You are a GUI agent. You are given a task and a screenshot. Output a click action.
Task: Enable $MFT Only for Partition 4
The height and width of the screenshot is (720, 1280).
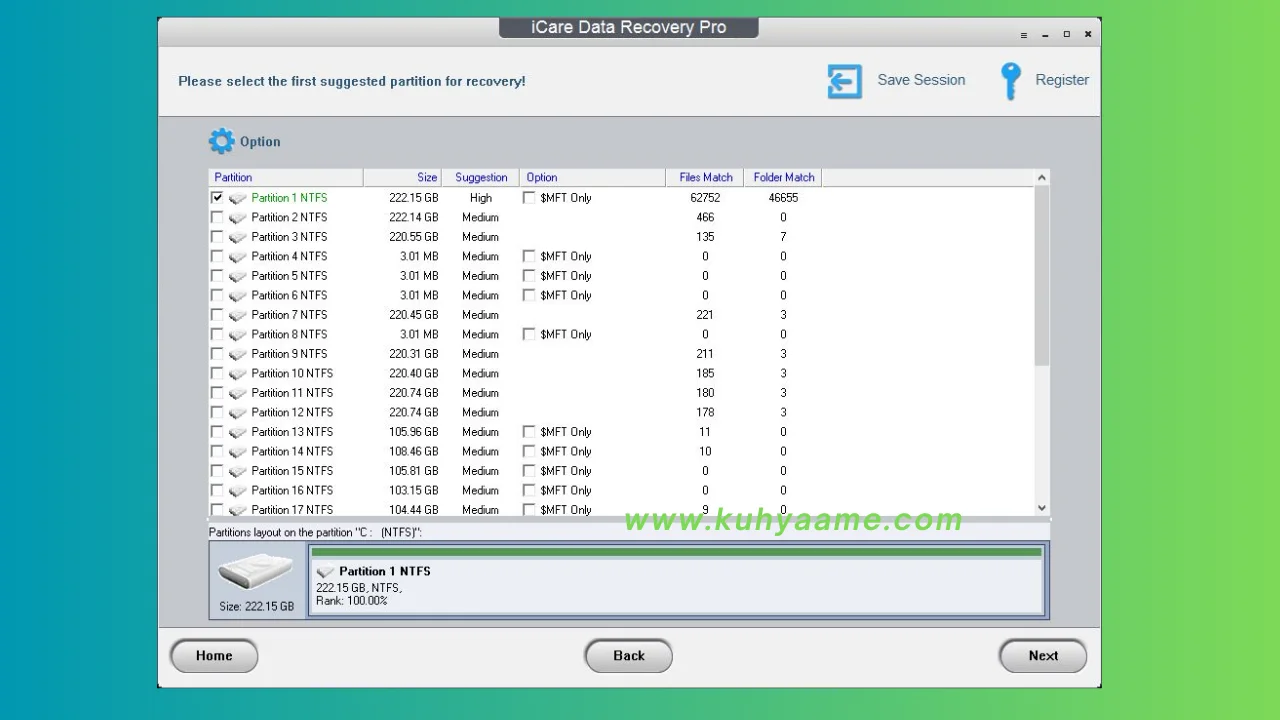pos(529,256)
